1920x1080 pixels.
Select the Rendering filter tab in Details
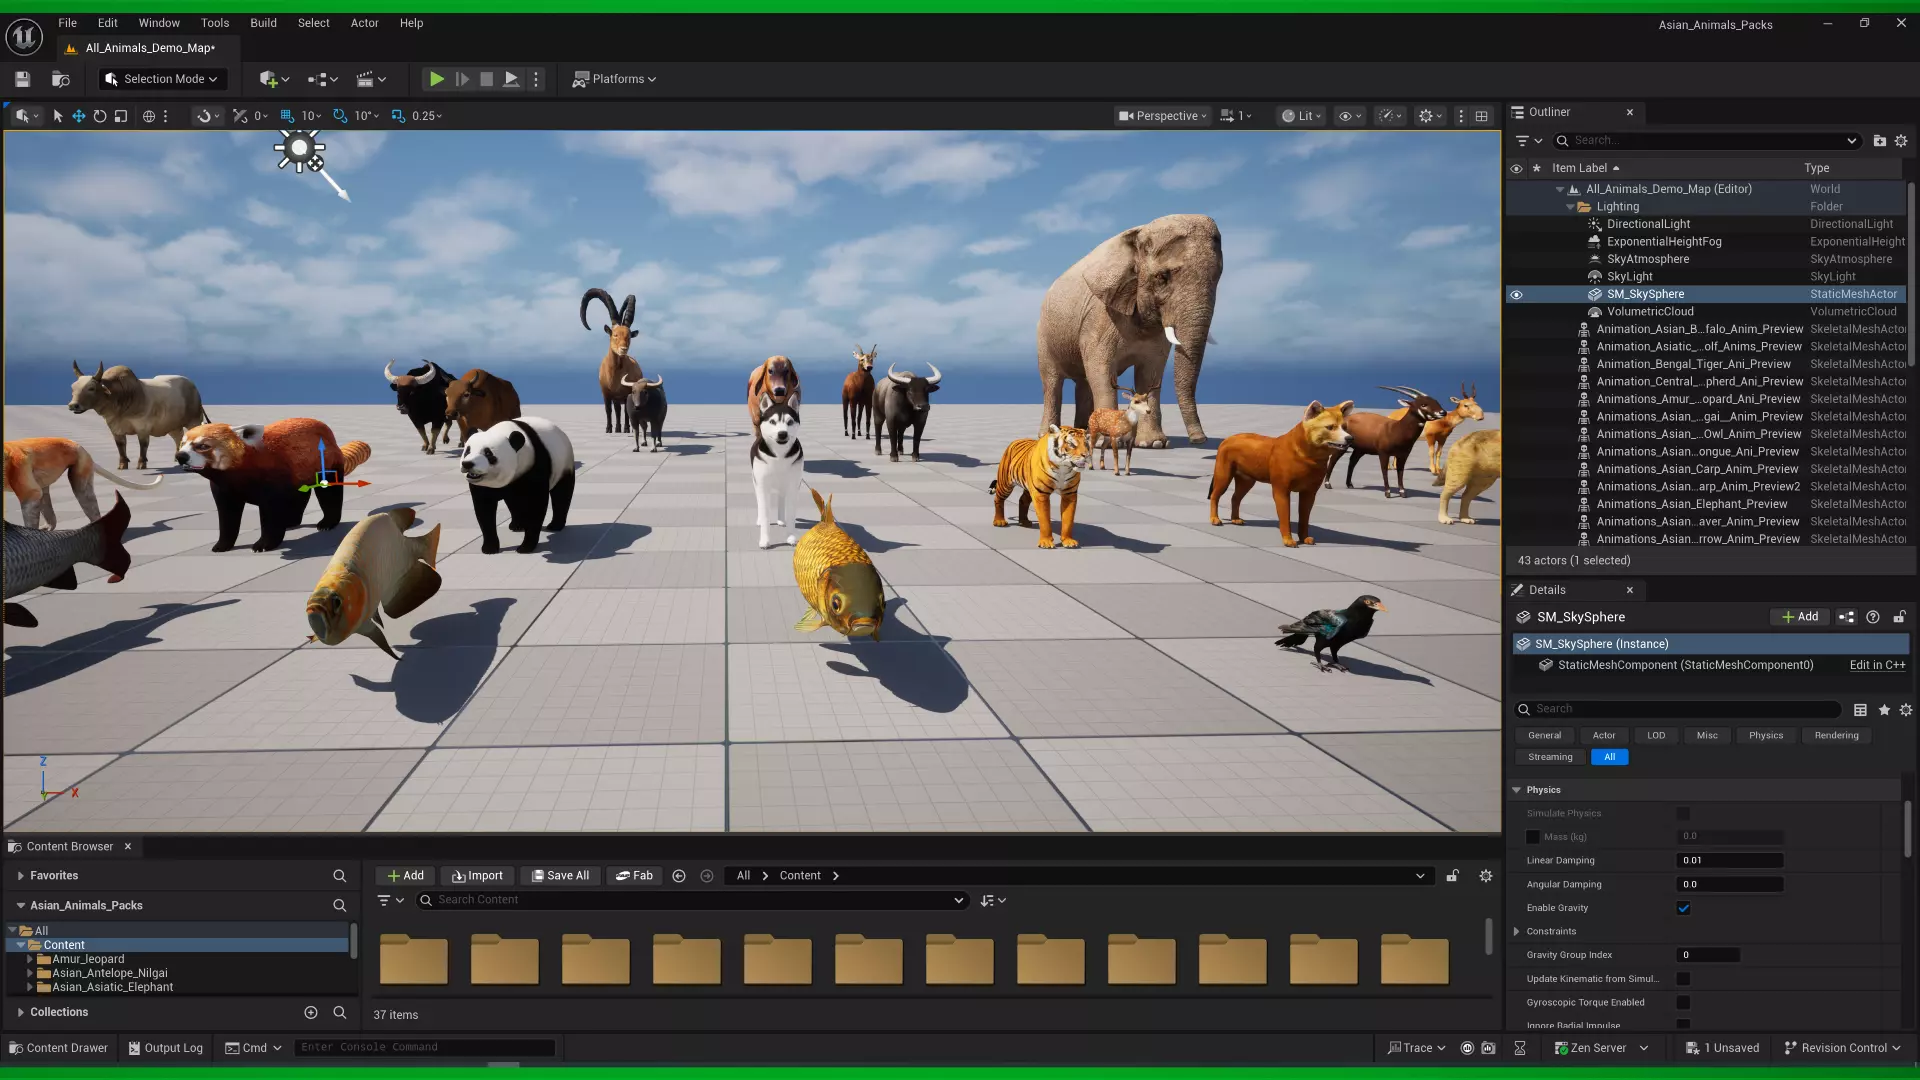coord(1836,736)
